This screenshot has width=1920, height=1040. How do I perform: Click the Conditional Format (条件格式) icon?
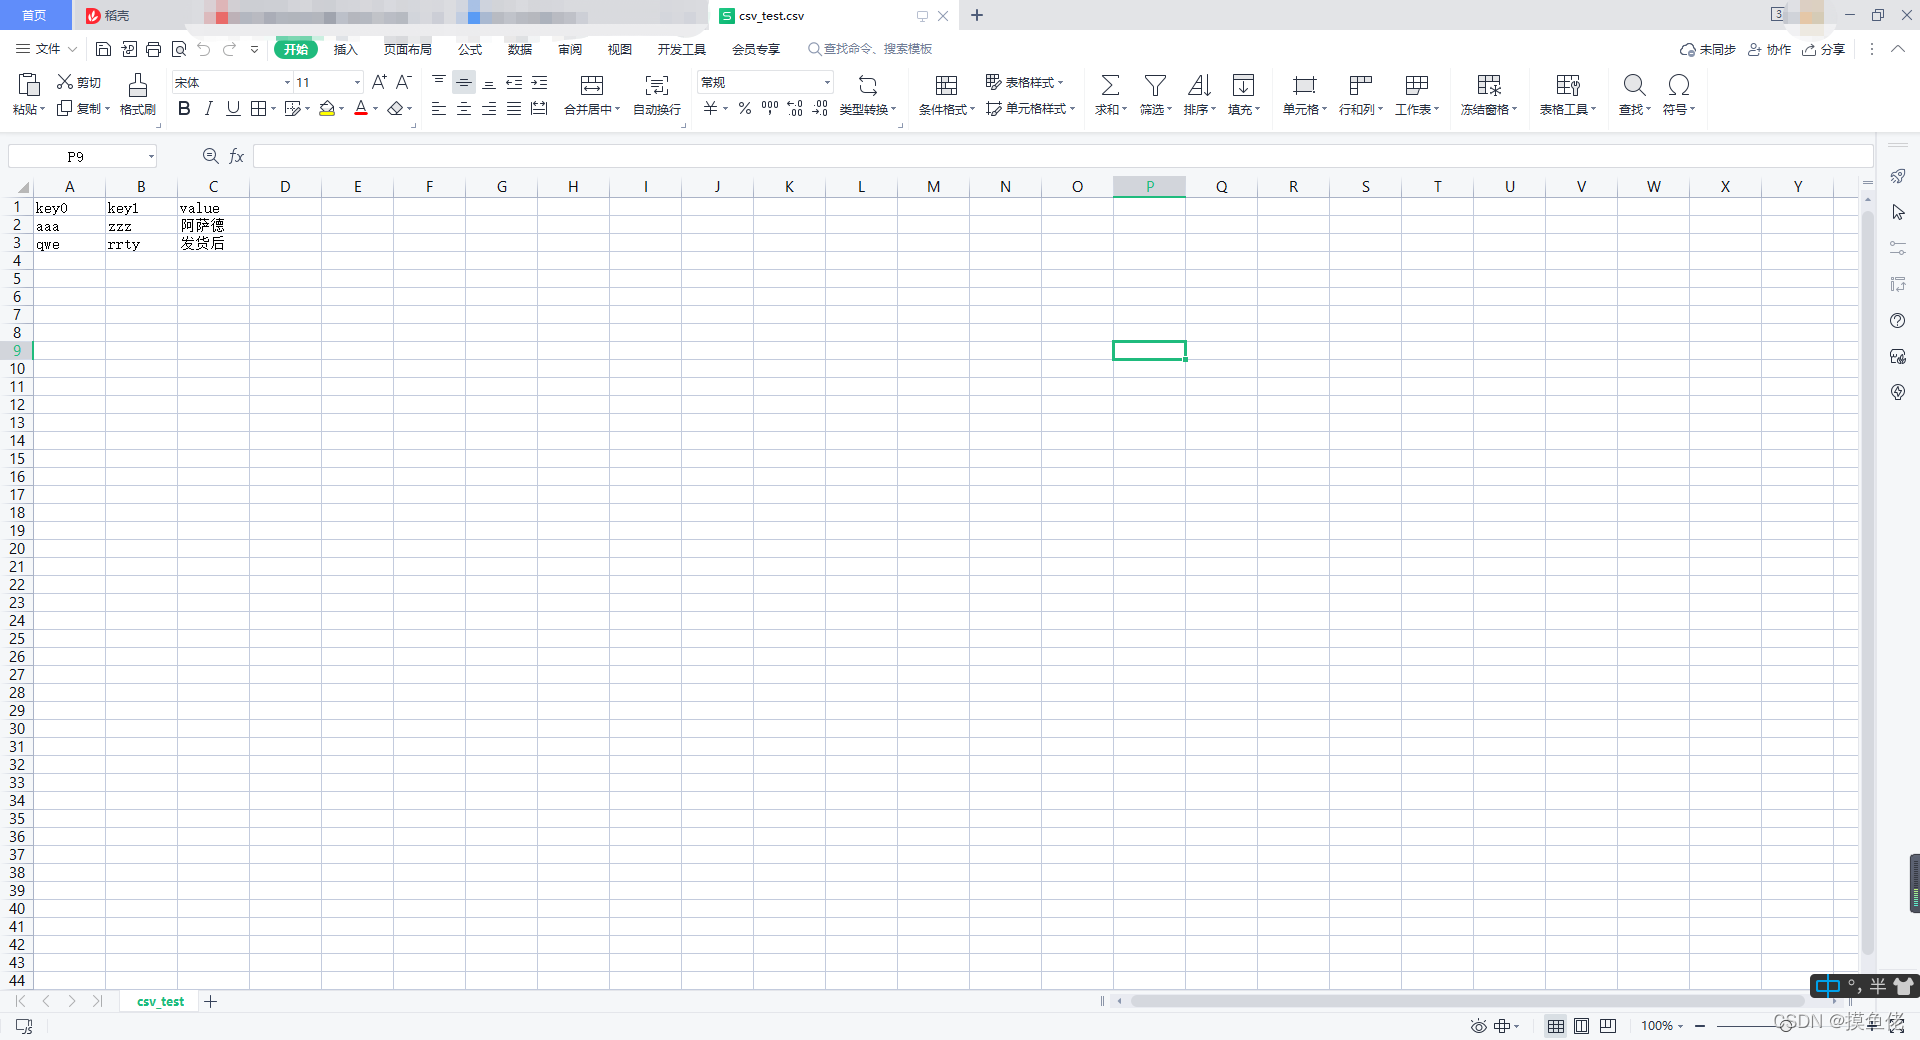click(946, 85)
